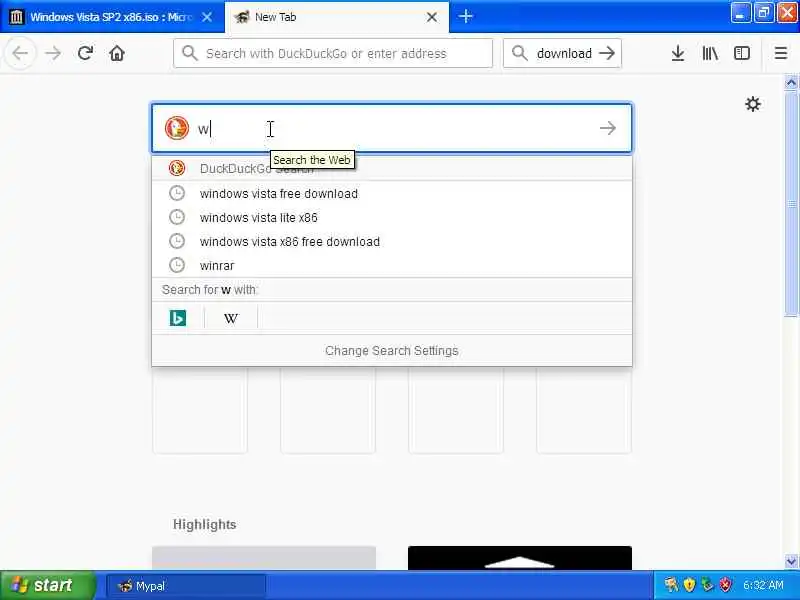Click the DuckDuckGo logo in search box
Image resolution: width=800 pixels, height=600 pixels.
(177, 128)
